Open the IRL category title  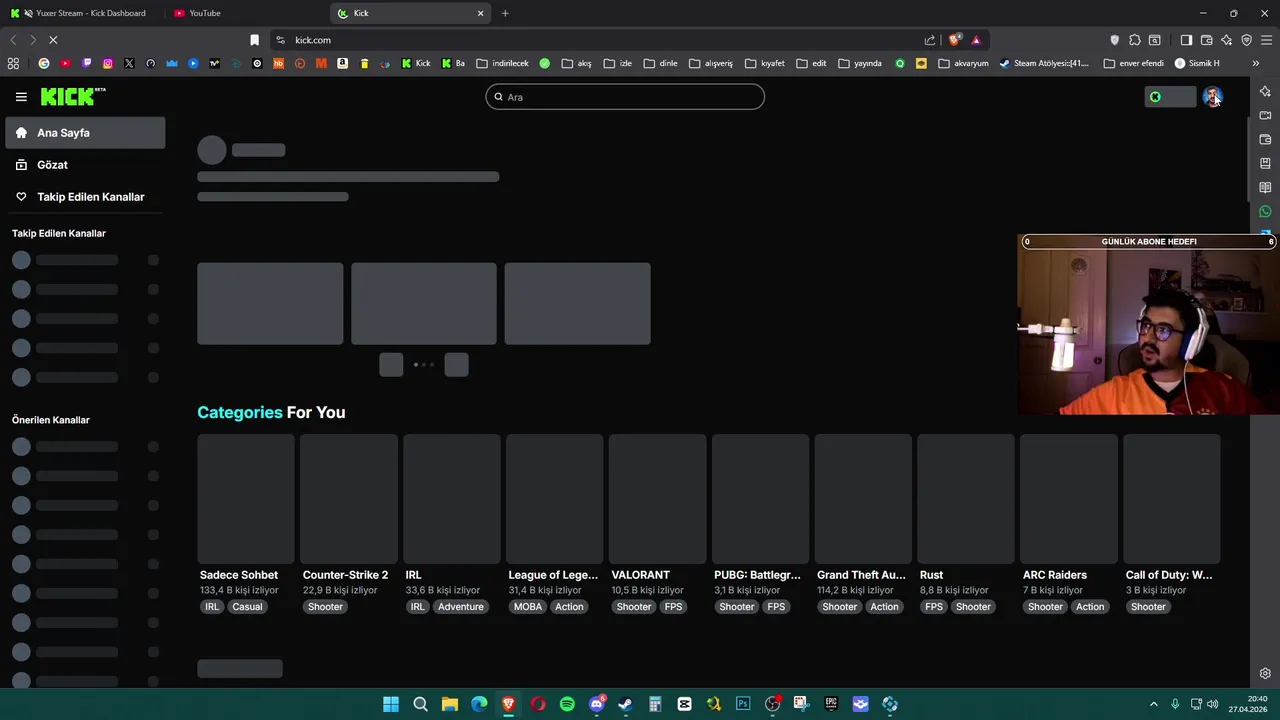413,575
